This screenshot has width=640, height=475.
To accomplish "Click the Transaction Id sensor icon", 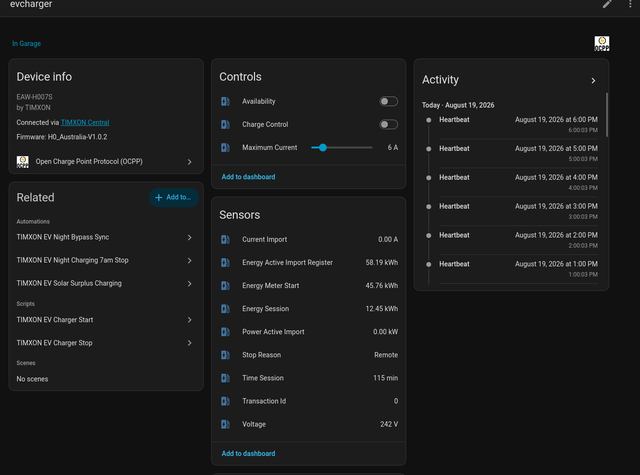I will [x=225, y=401].
